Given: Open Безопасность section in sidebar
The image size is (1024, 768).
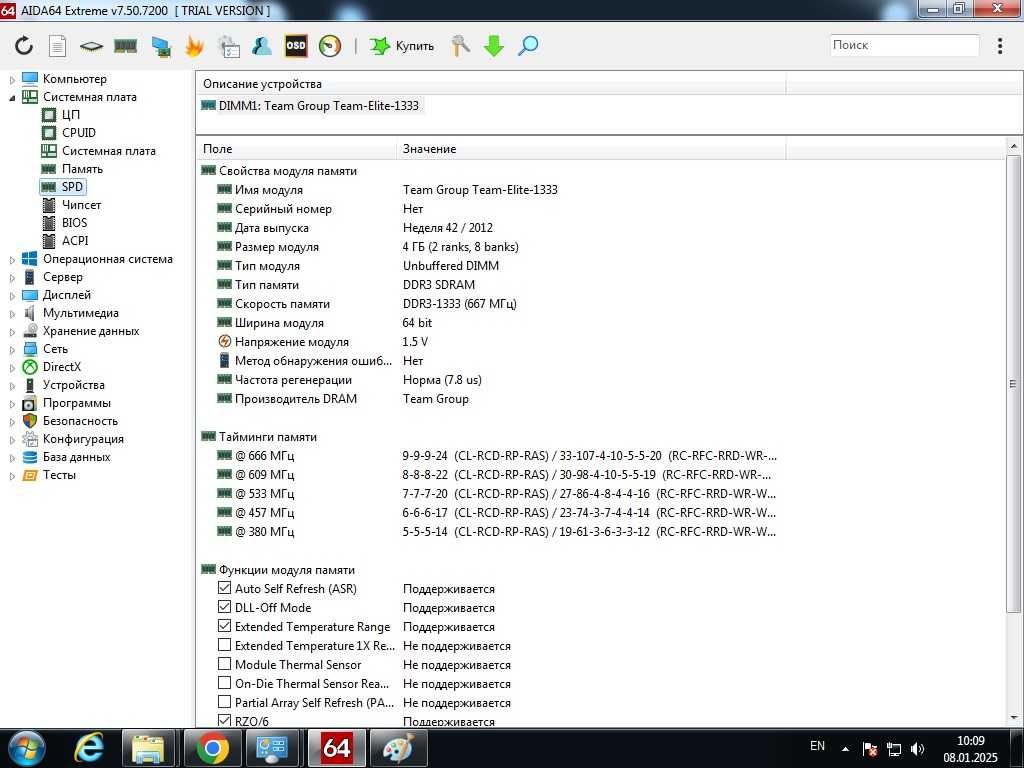Looking at the screenshot, I should pos(80,421).
